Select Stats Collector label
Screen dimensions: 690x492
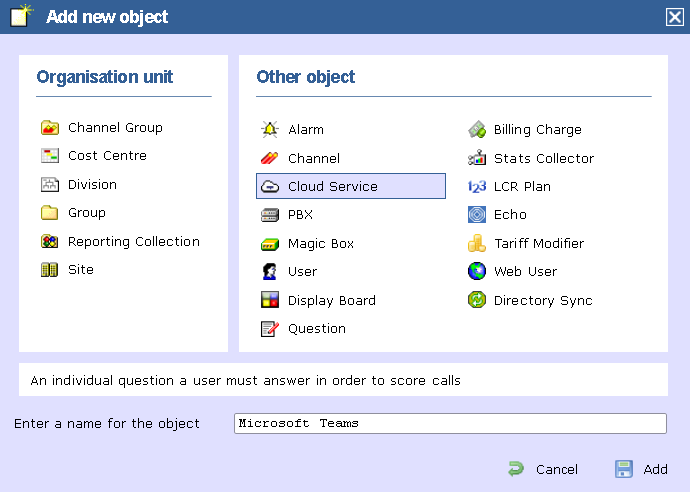[544, 158]
